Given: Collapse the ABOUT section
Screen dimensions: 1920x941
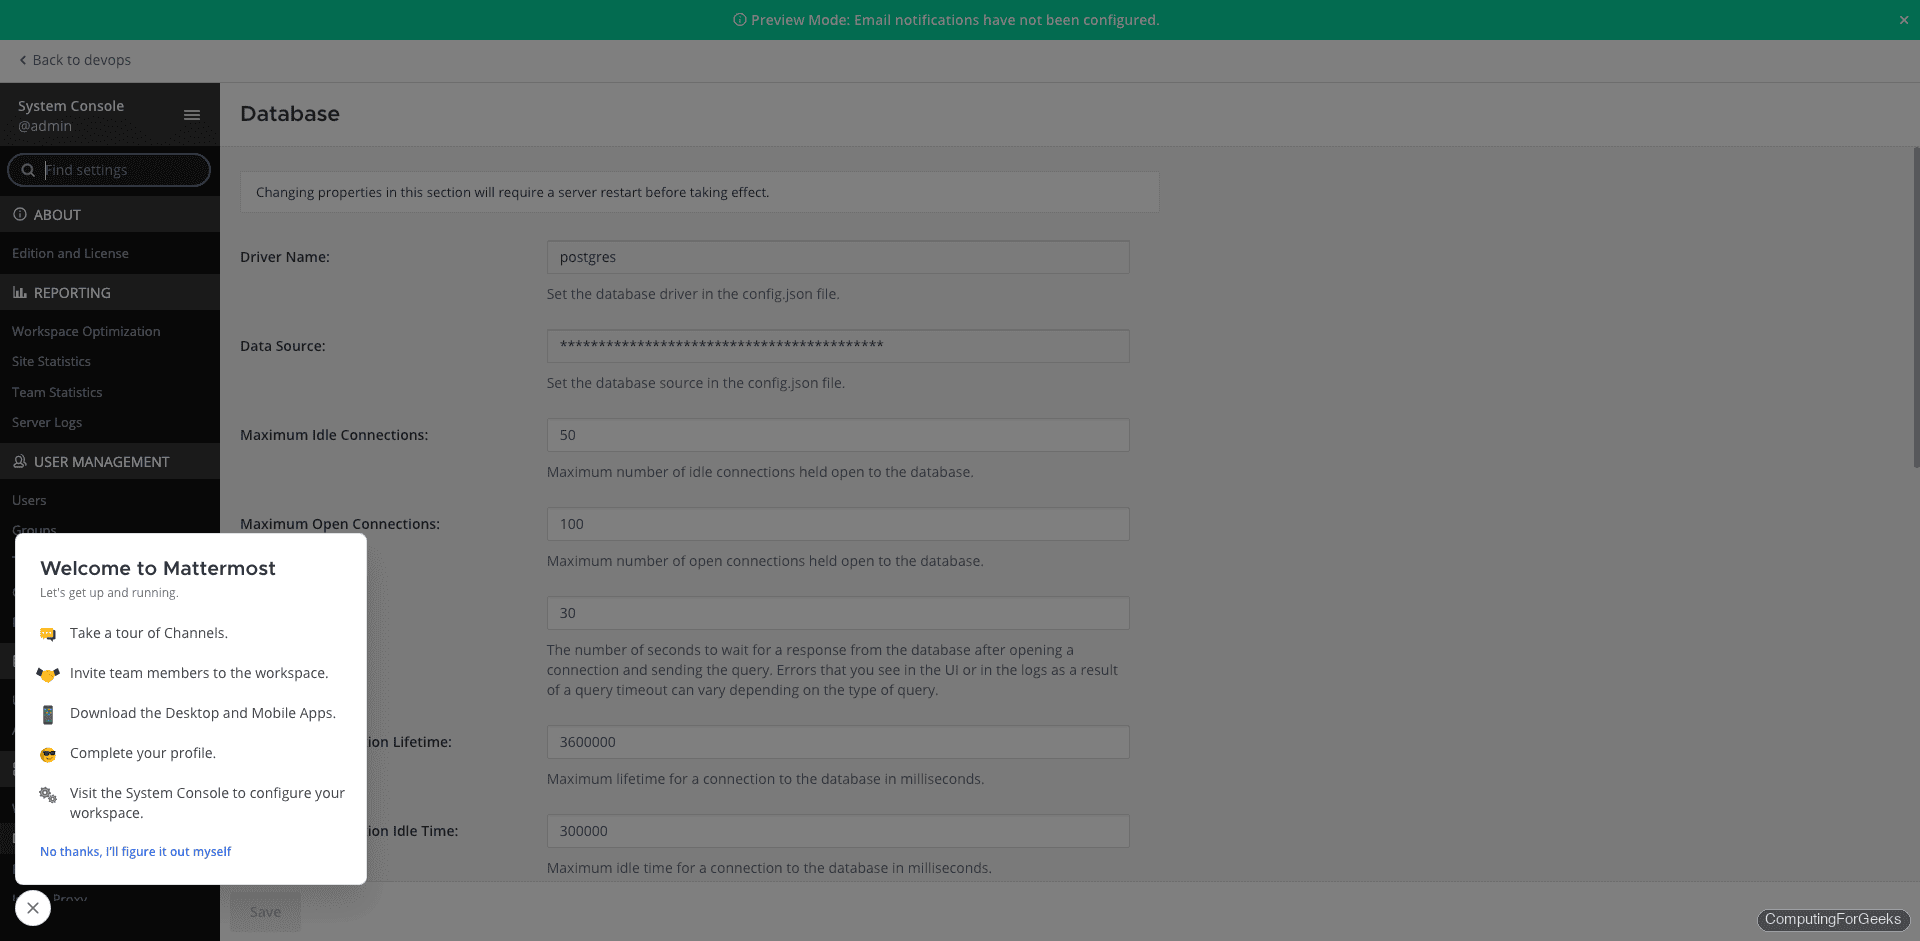Looking at the screenshot, I should tap(57, 214).
